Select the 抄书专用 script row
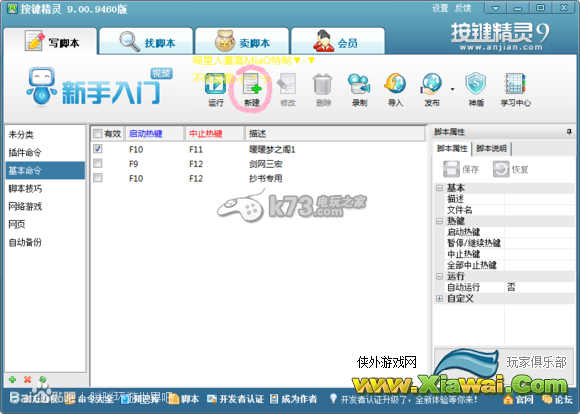 tap(258, 178)
